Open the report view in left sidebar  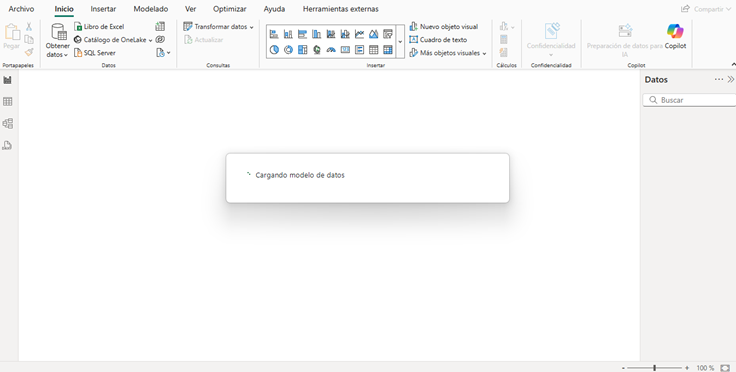(8, 80)
